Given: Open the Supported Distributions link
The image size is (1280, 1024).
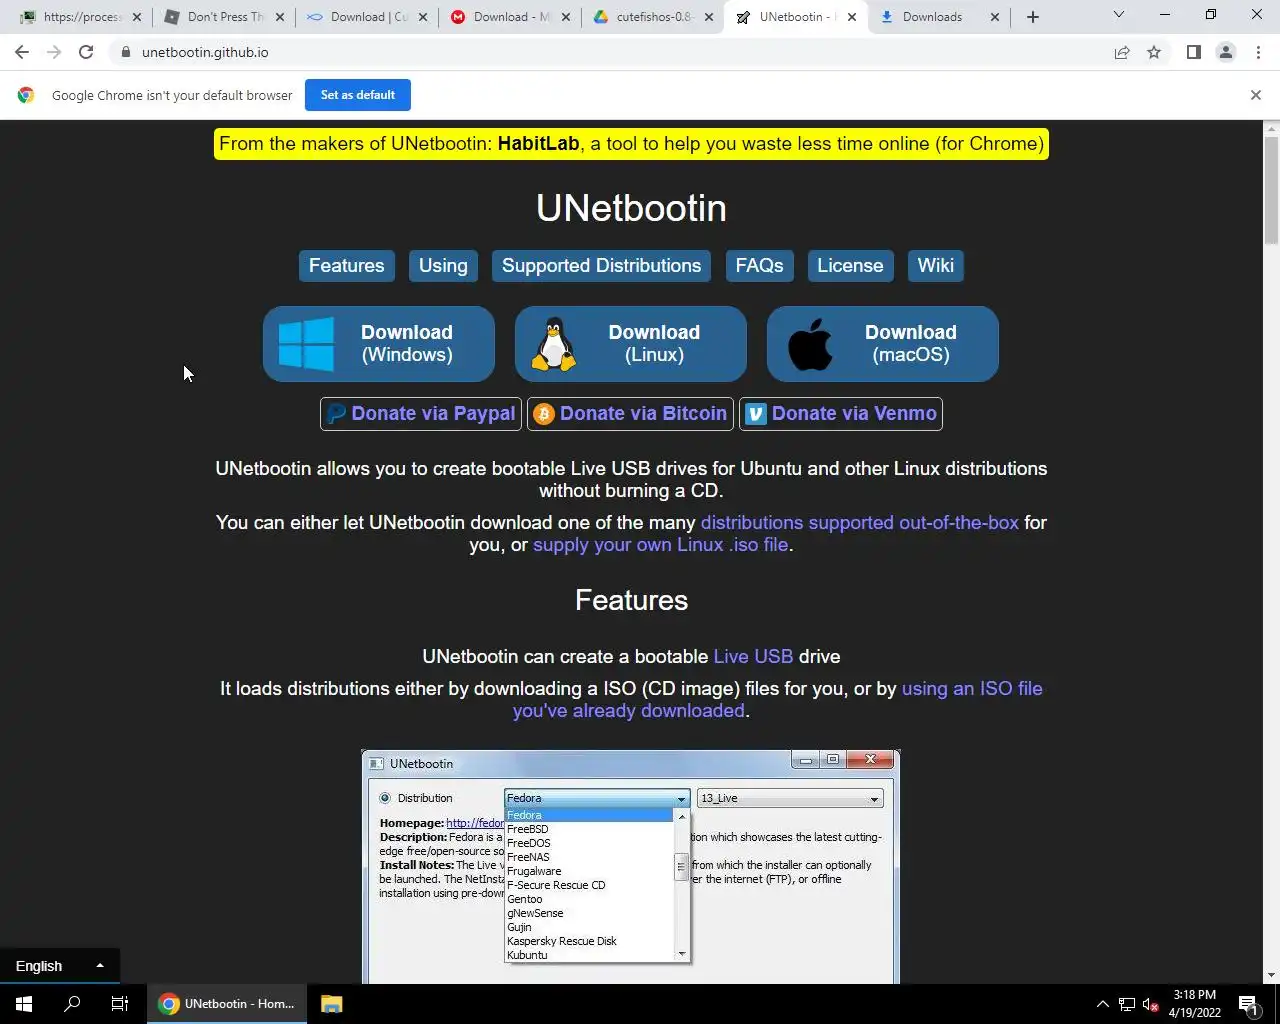Looking at the screenshot, I should coord(601,266).
